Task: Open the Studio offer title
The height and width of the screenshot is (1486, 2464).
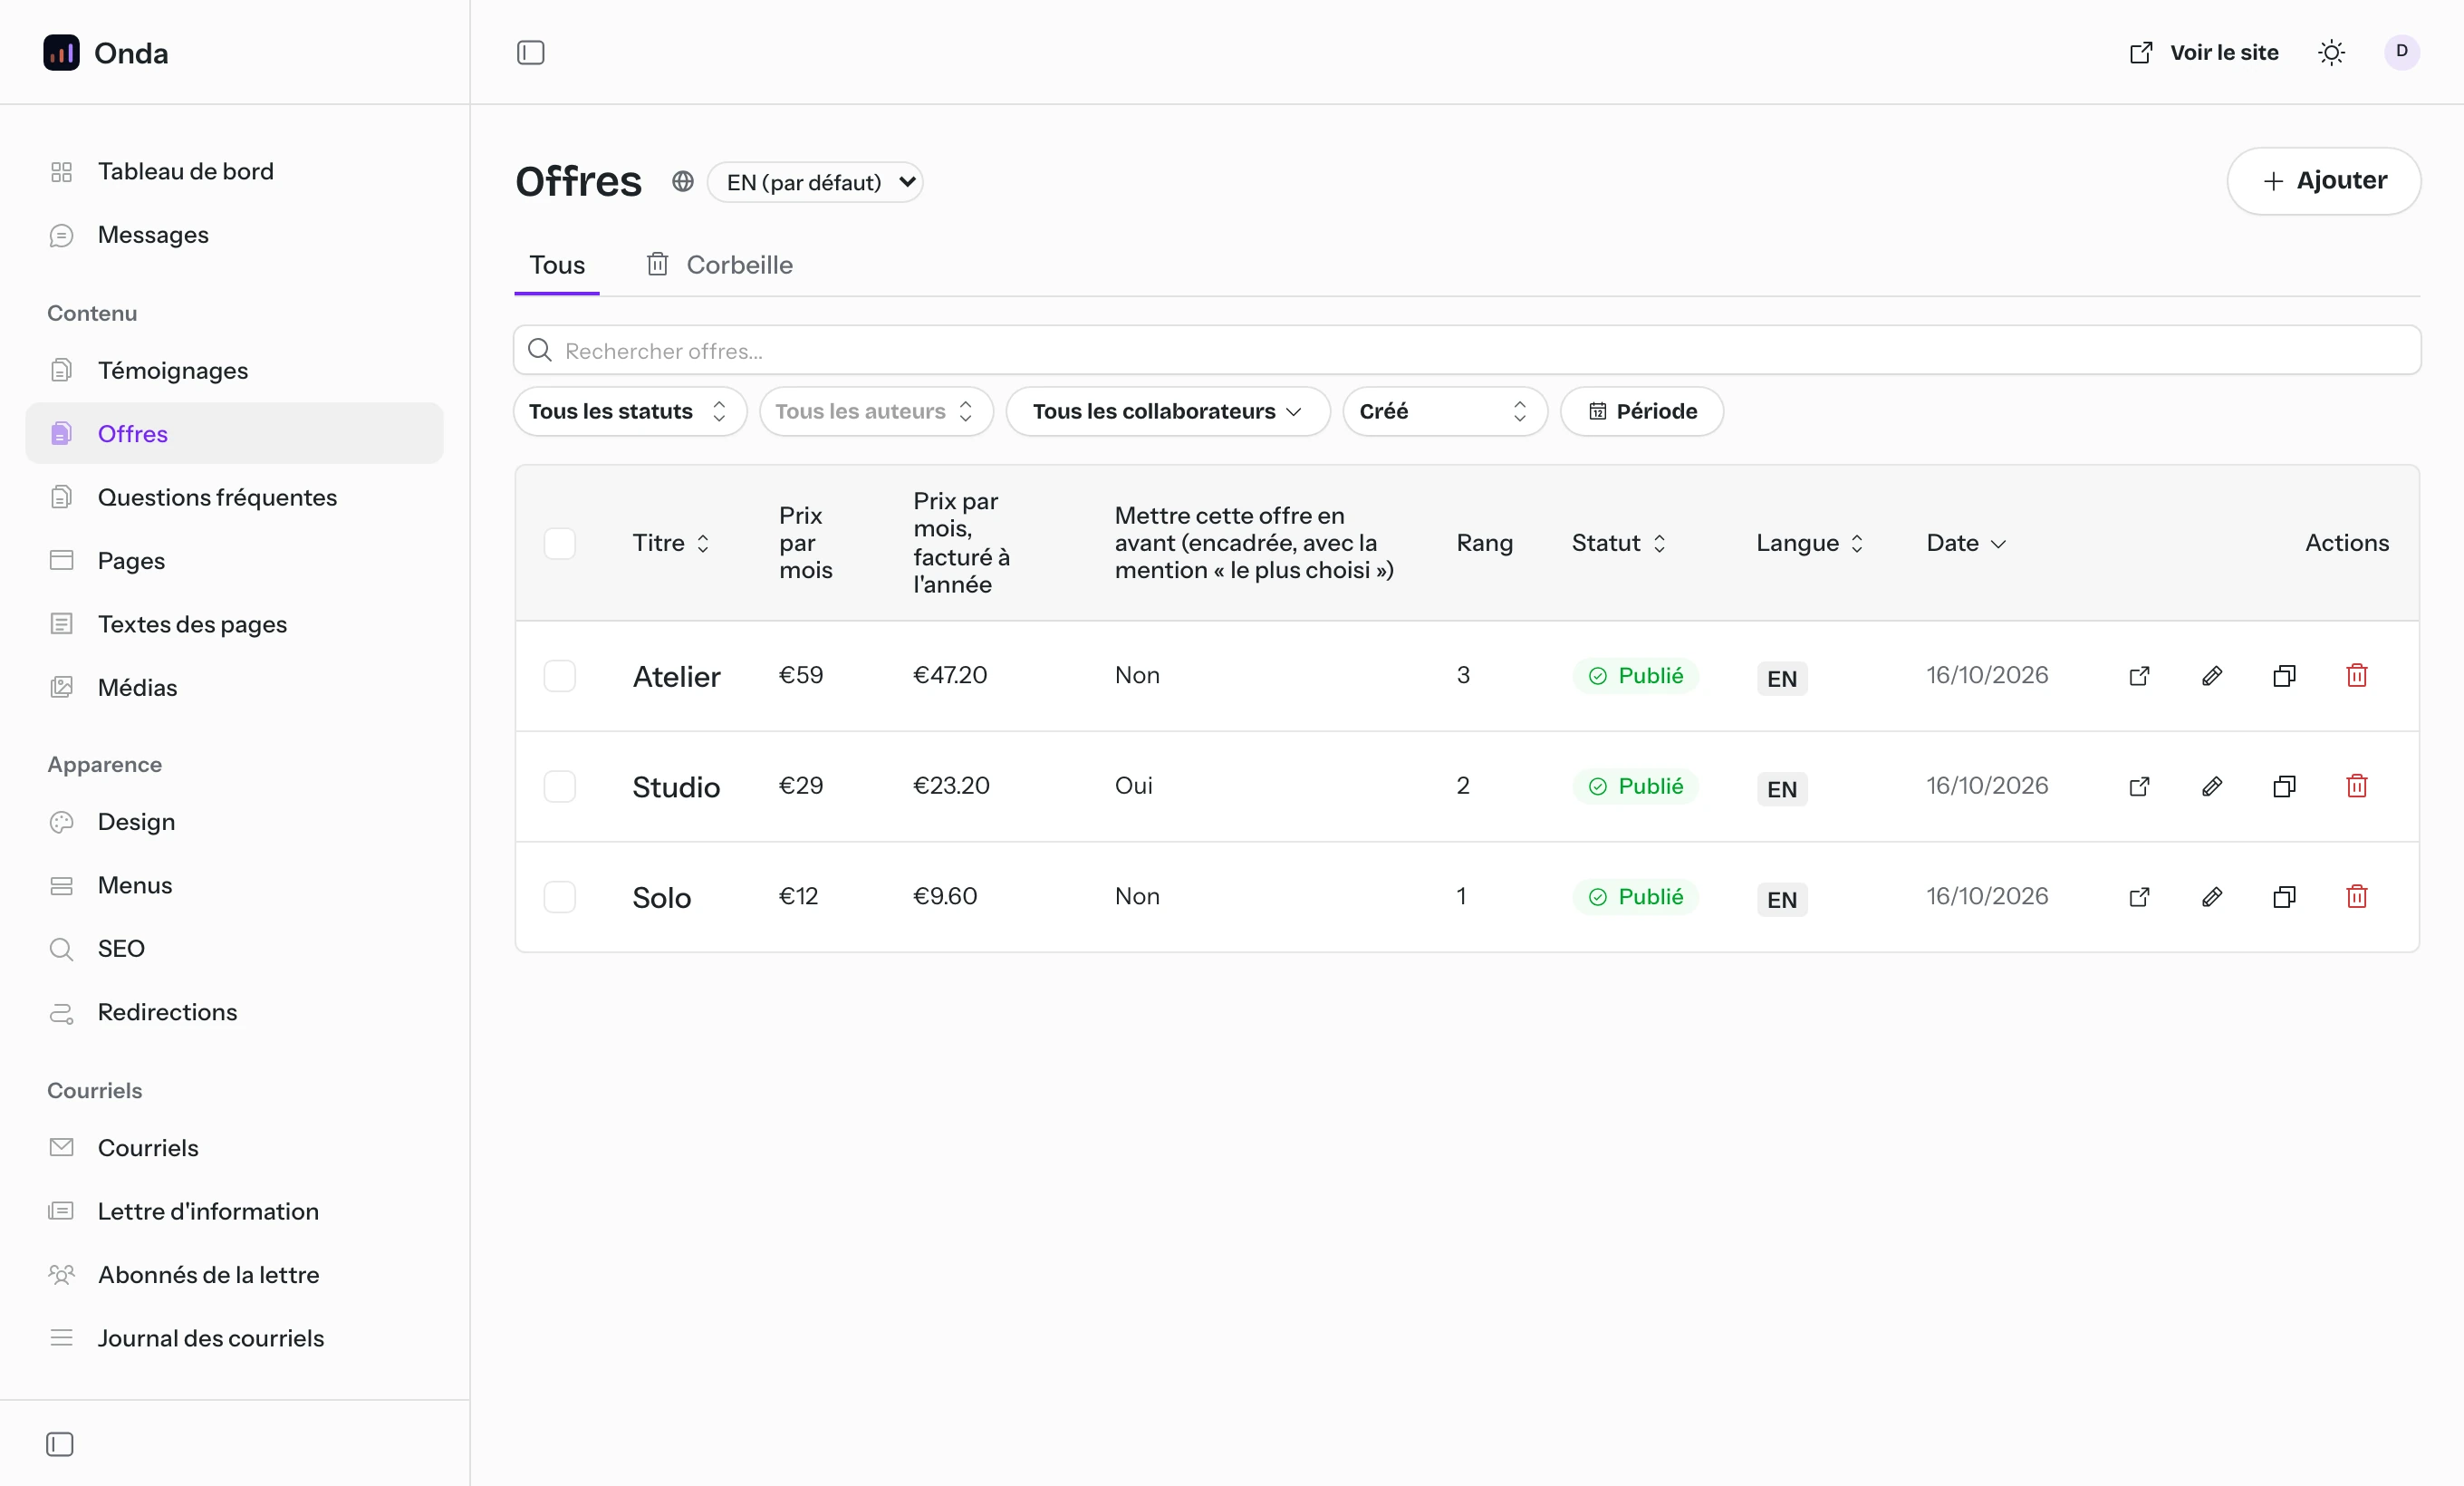Action: [x=676, y=787]
